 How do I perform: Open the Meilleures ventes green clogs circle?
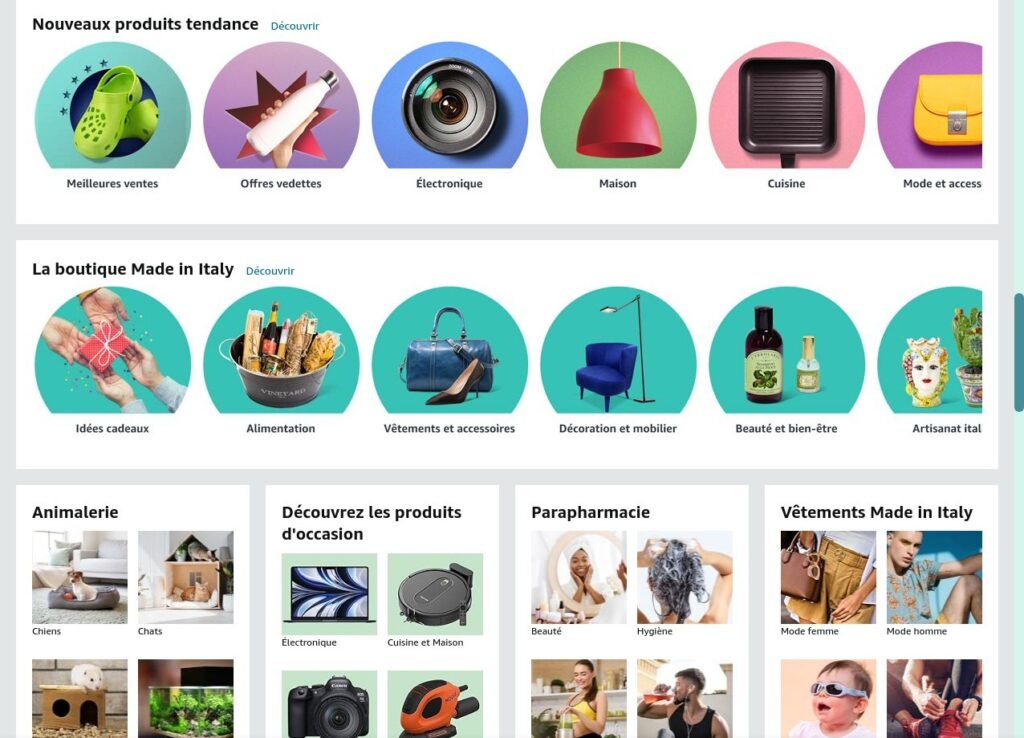pyautogui.click(x=112, y=105)
